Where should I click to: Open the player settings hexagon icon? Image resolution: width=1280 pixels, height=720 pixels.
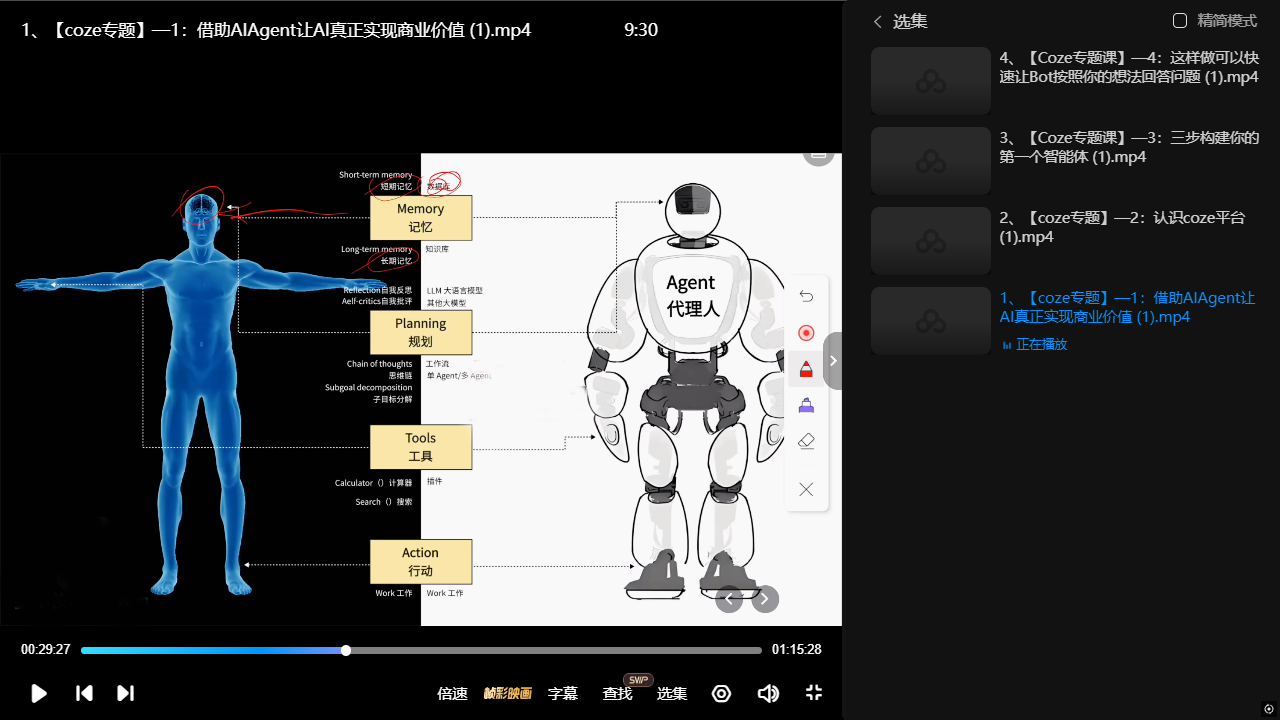[x=721, y=693]
